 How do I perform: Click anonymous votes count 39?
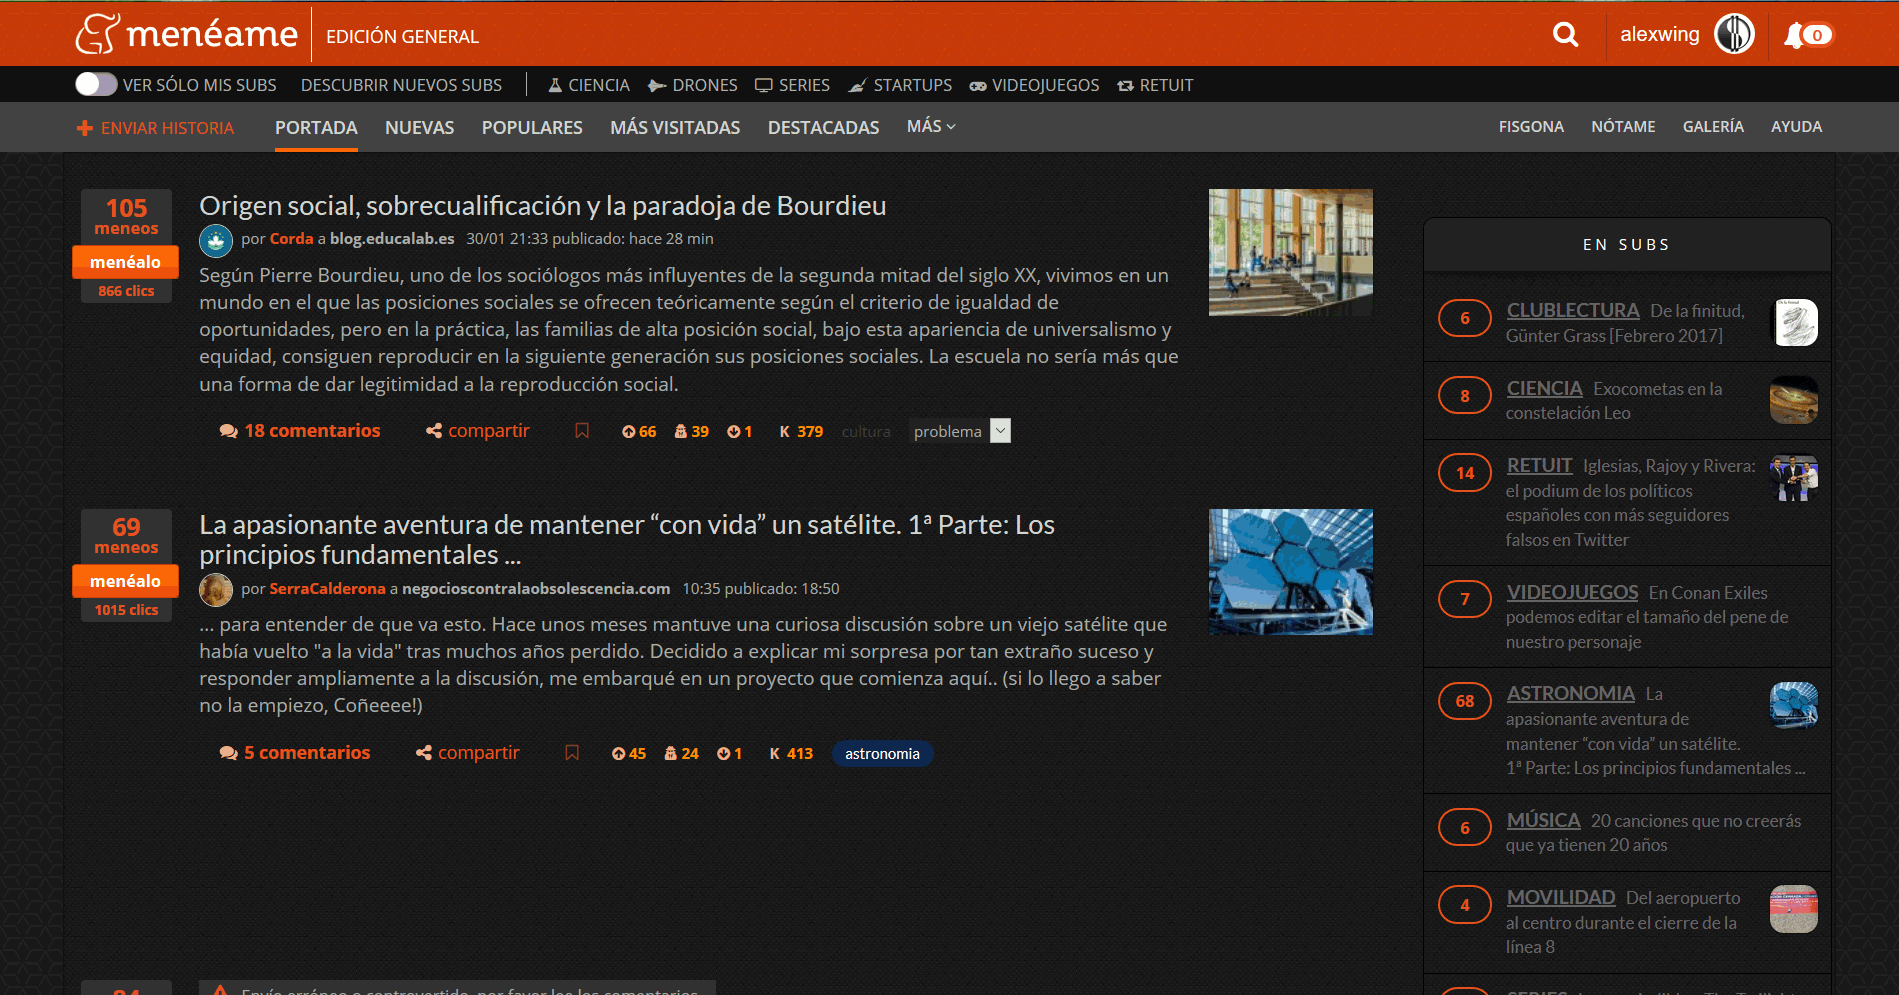point(692,432)
